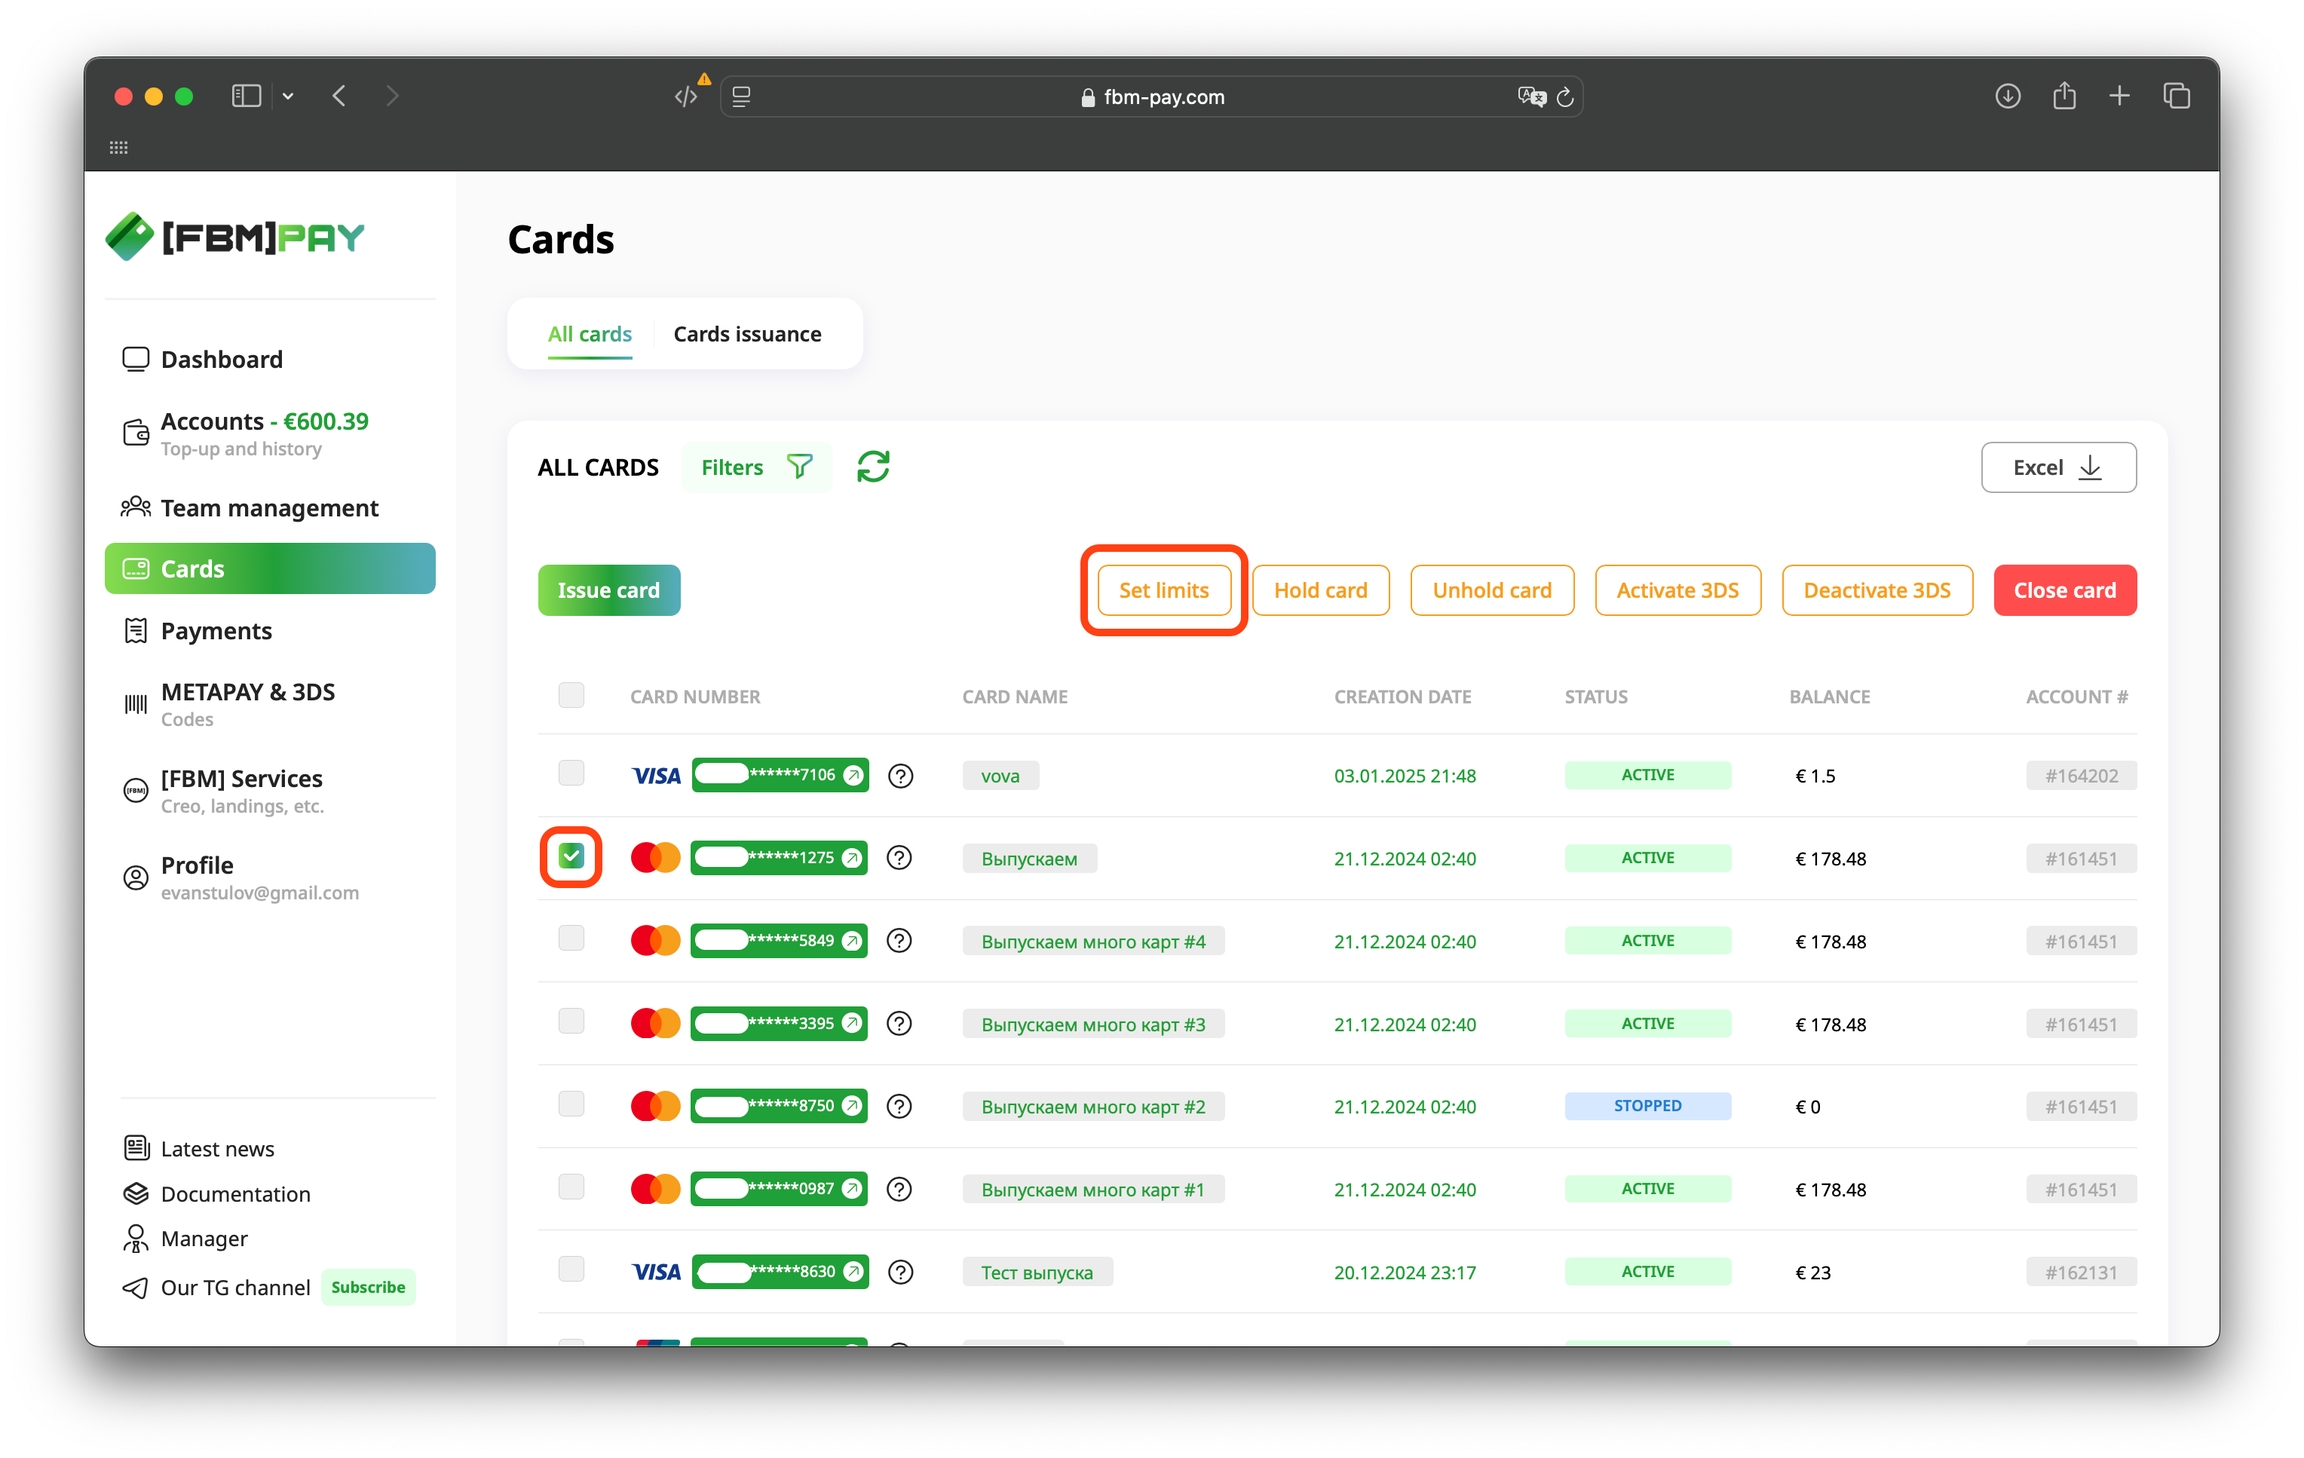Click help icon next to card 8750

[x=899, y=1106]
